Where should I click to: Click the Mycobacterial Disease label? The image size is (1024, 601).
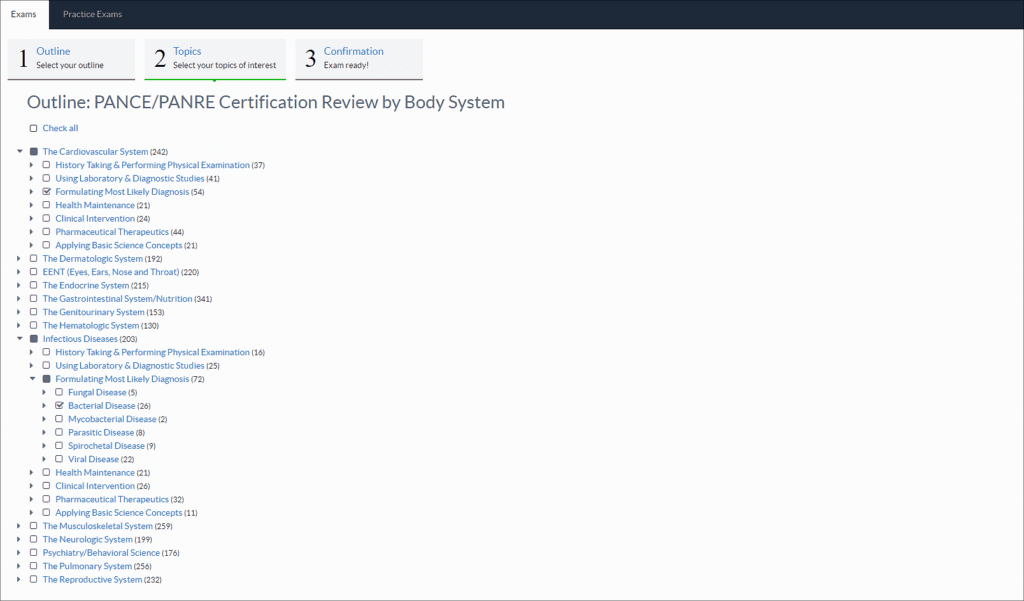tap(112, 419)
